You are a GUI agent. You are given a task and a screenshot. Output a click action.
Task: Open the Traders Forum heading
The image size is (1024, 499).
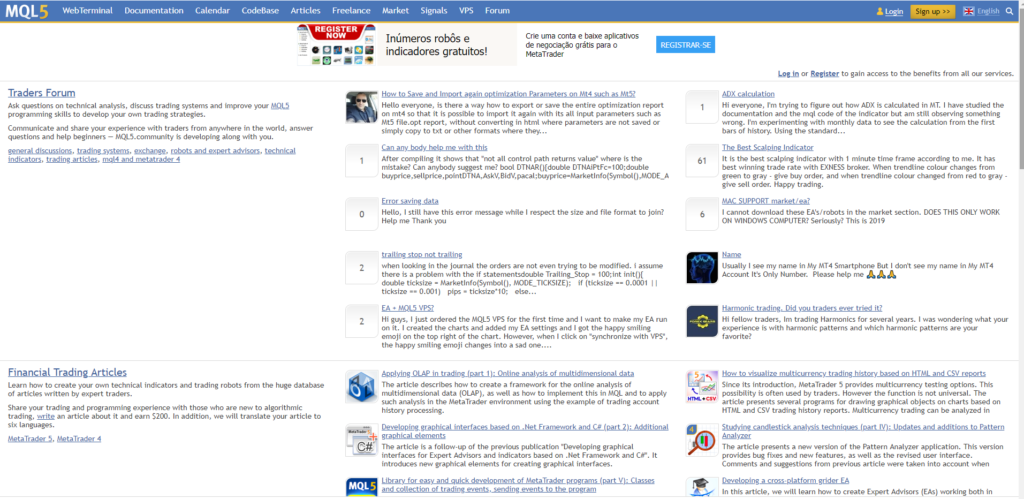point(41,93)
